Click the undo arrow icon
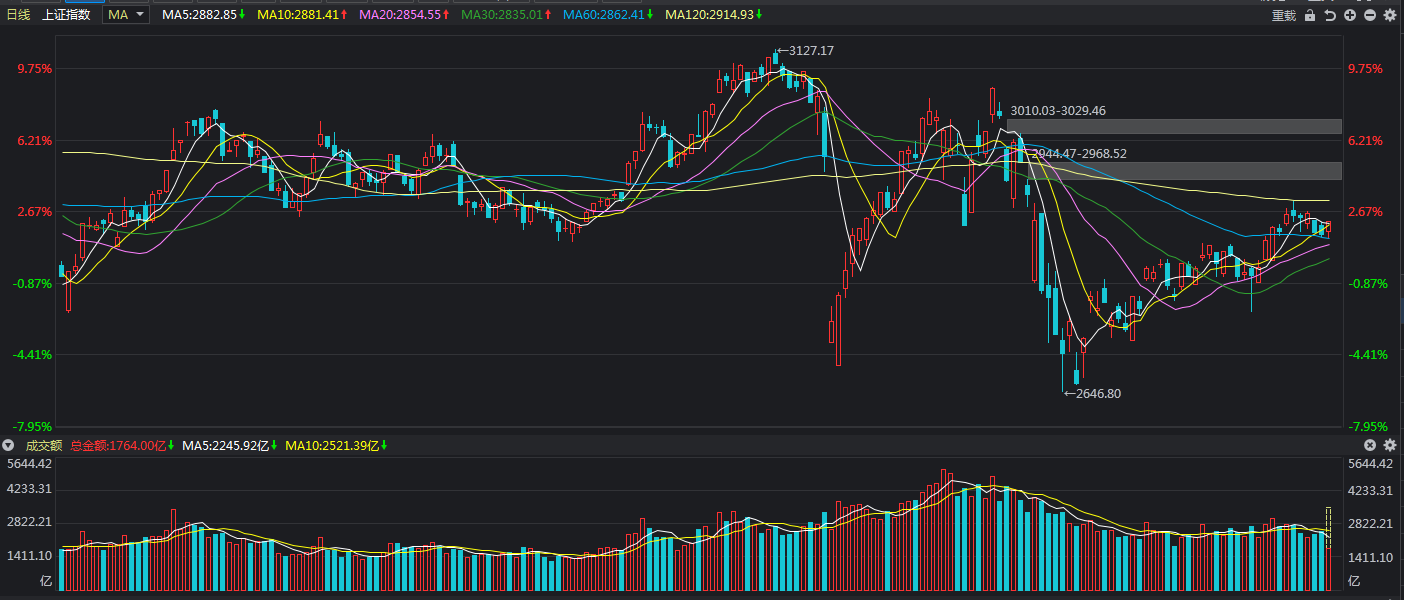This screenshot has width=1404, height=600. click(1330, 15)
